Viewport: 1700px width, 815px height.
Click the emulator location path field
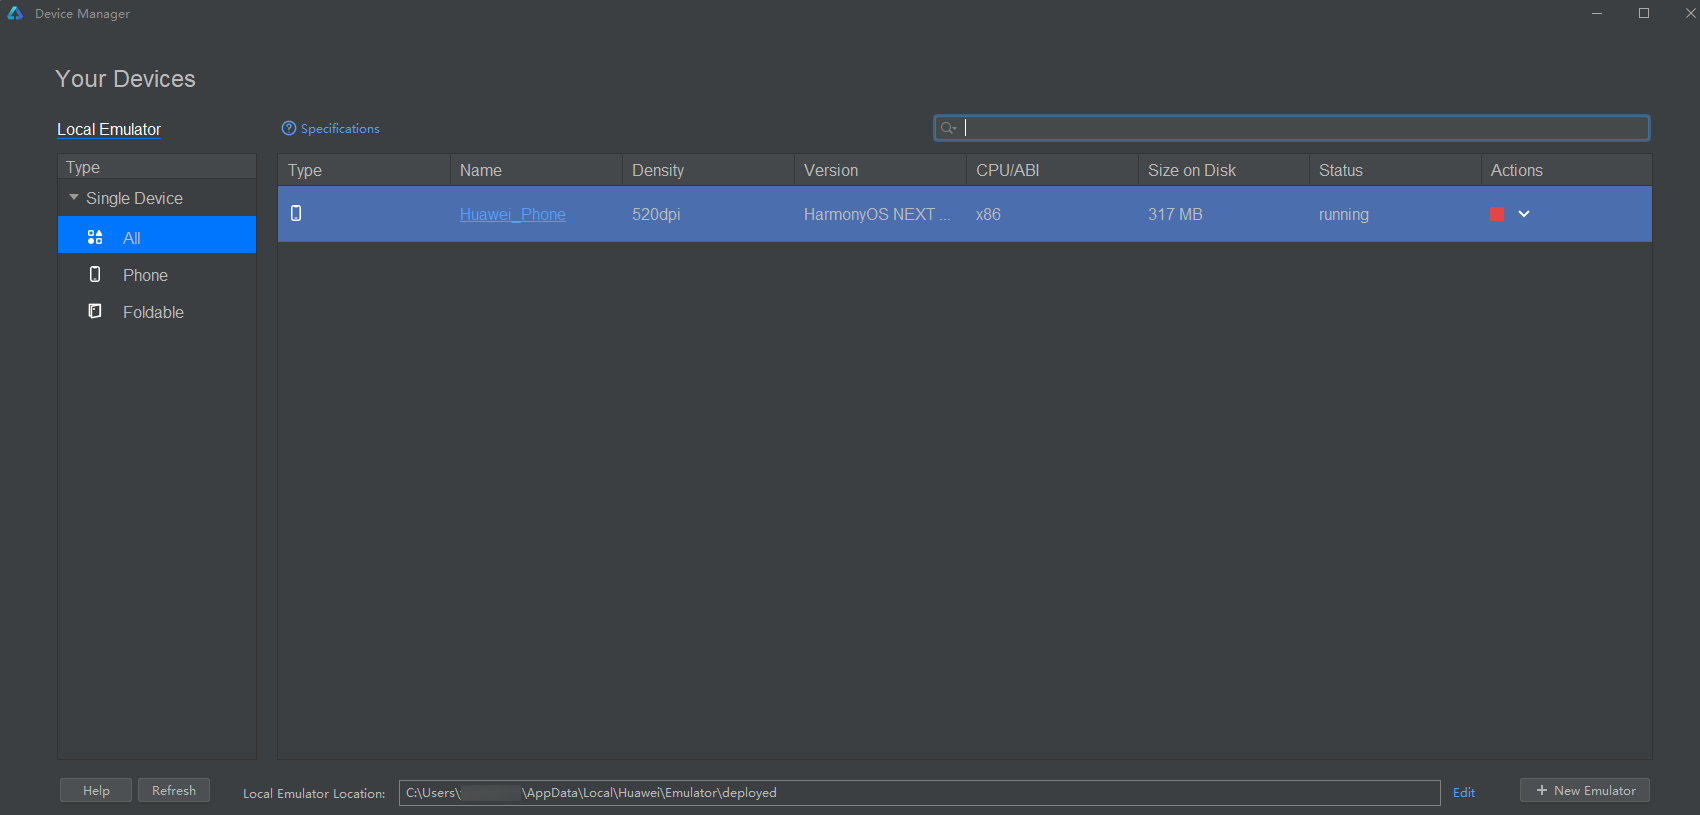(x=919, y=792)
